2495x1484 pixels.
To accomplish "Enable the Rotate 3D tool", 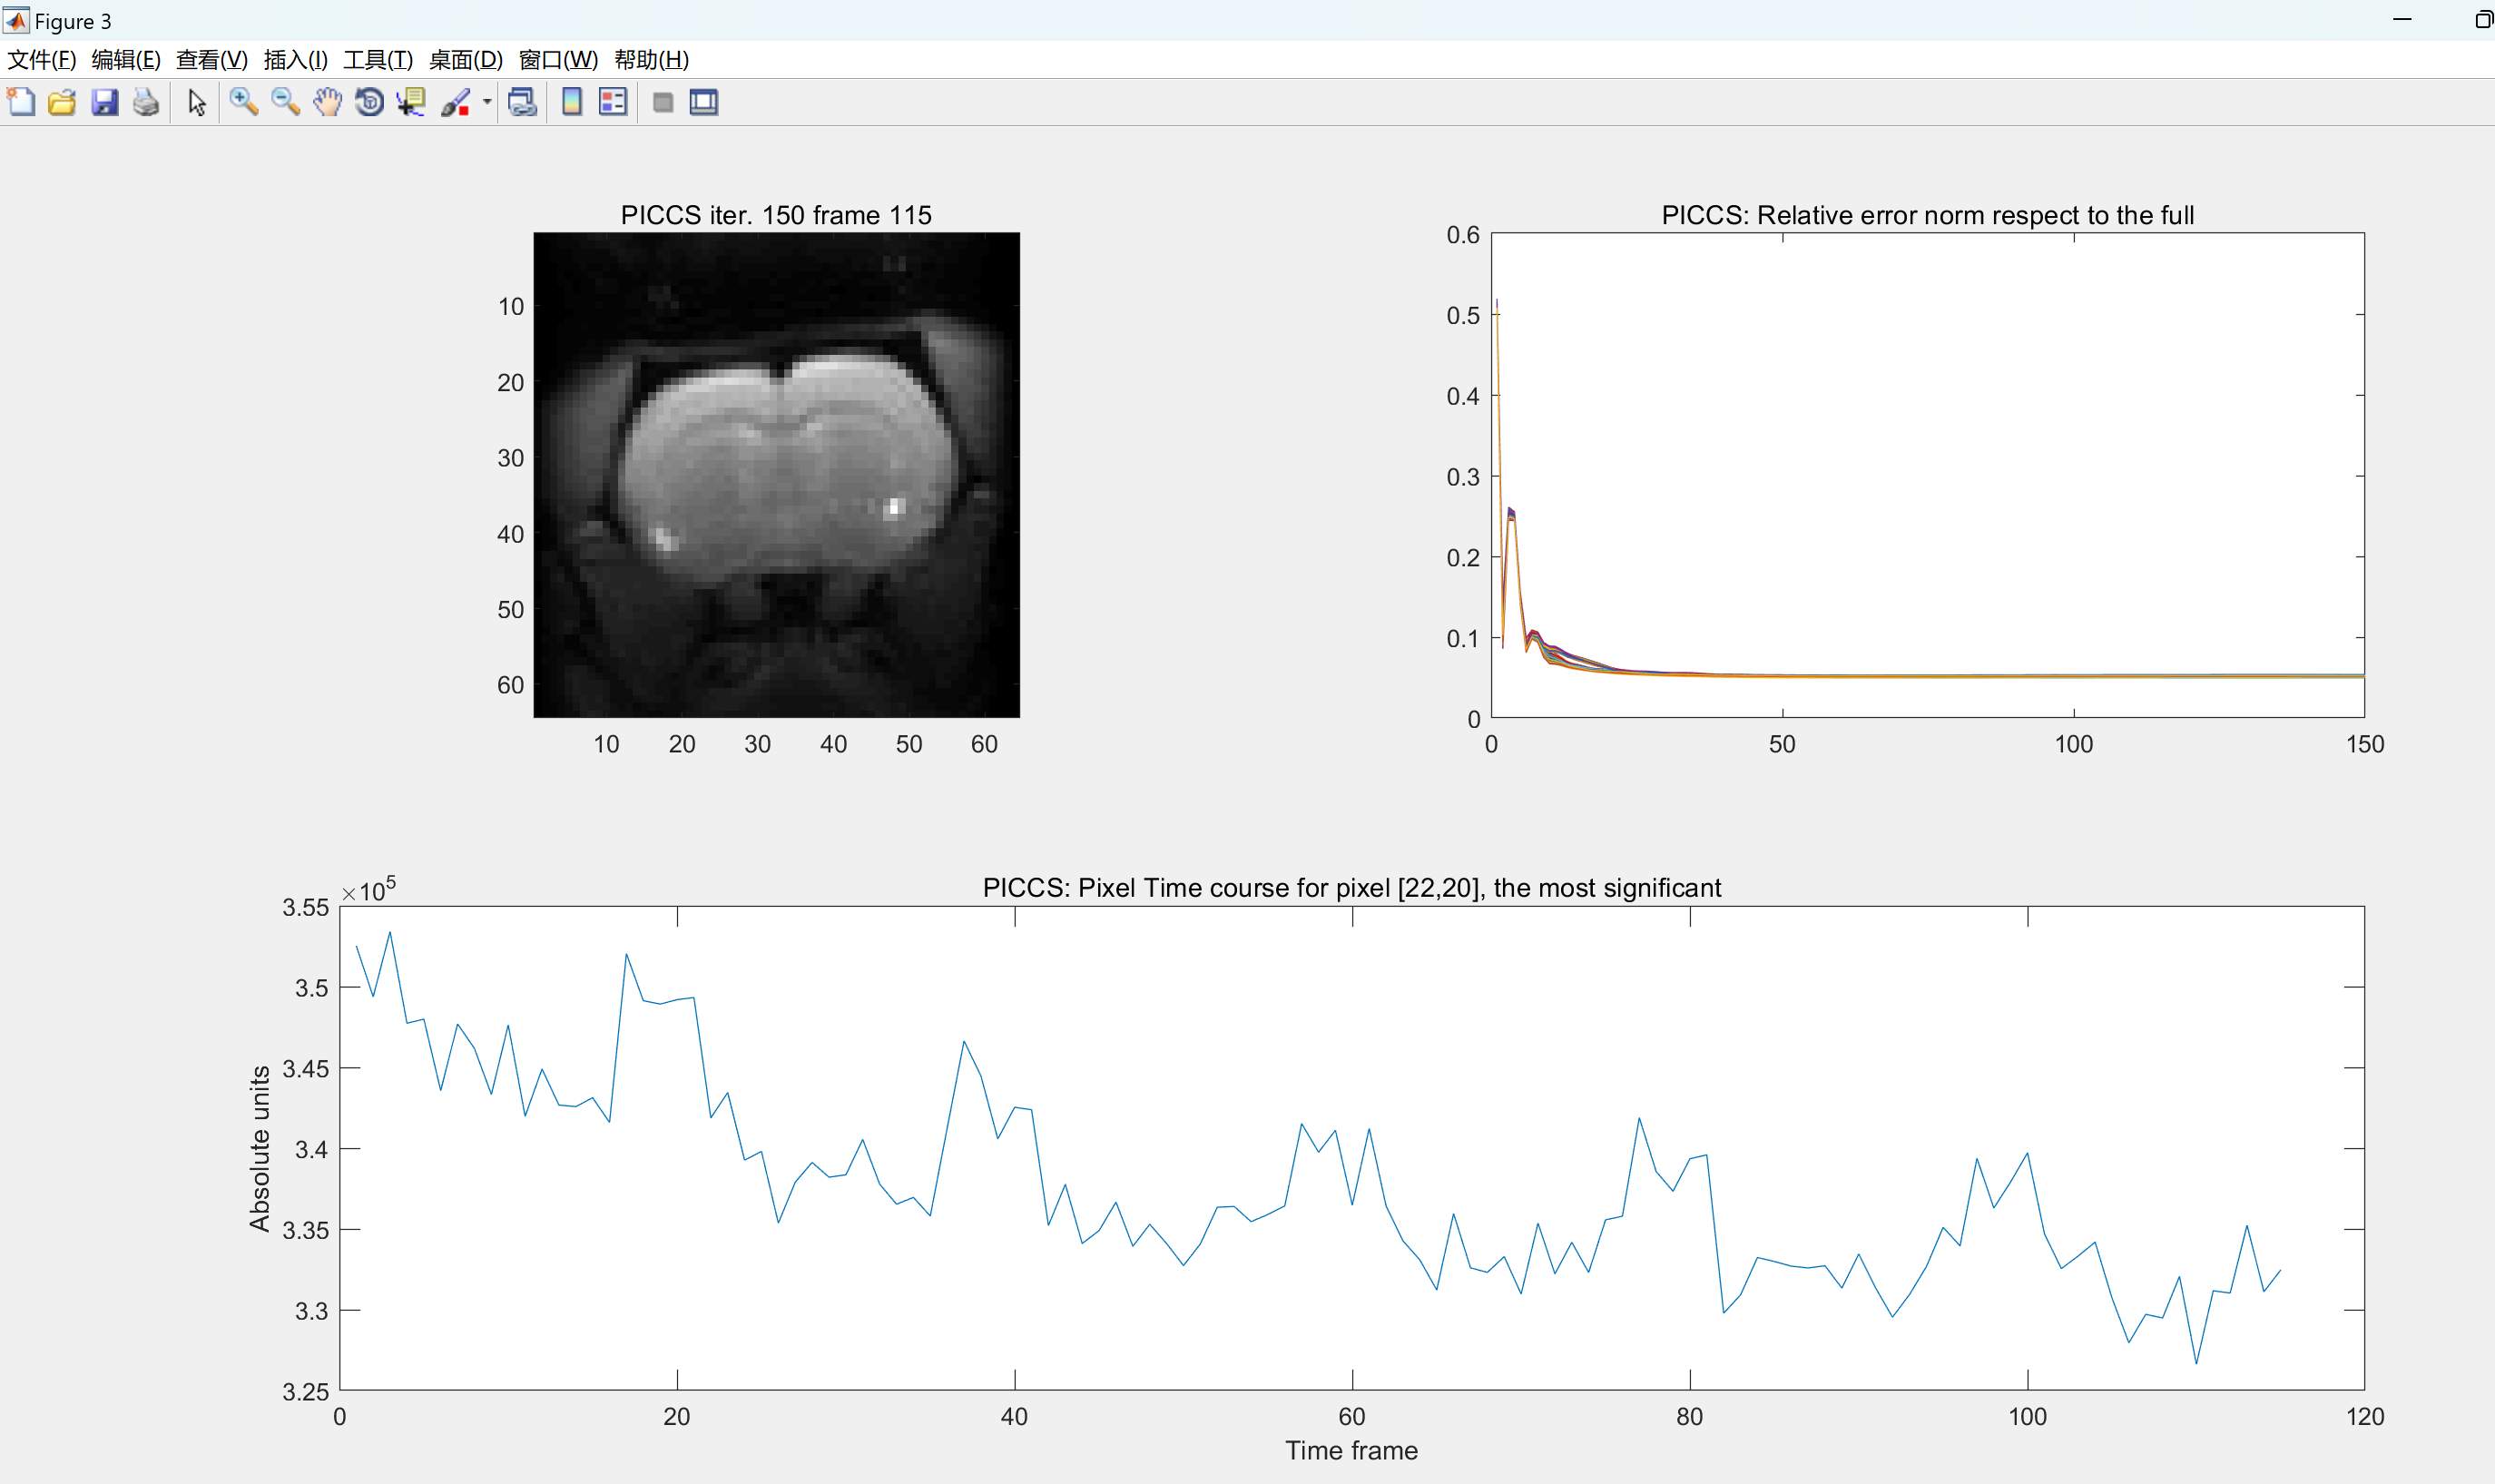I will point(369,102).
